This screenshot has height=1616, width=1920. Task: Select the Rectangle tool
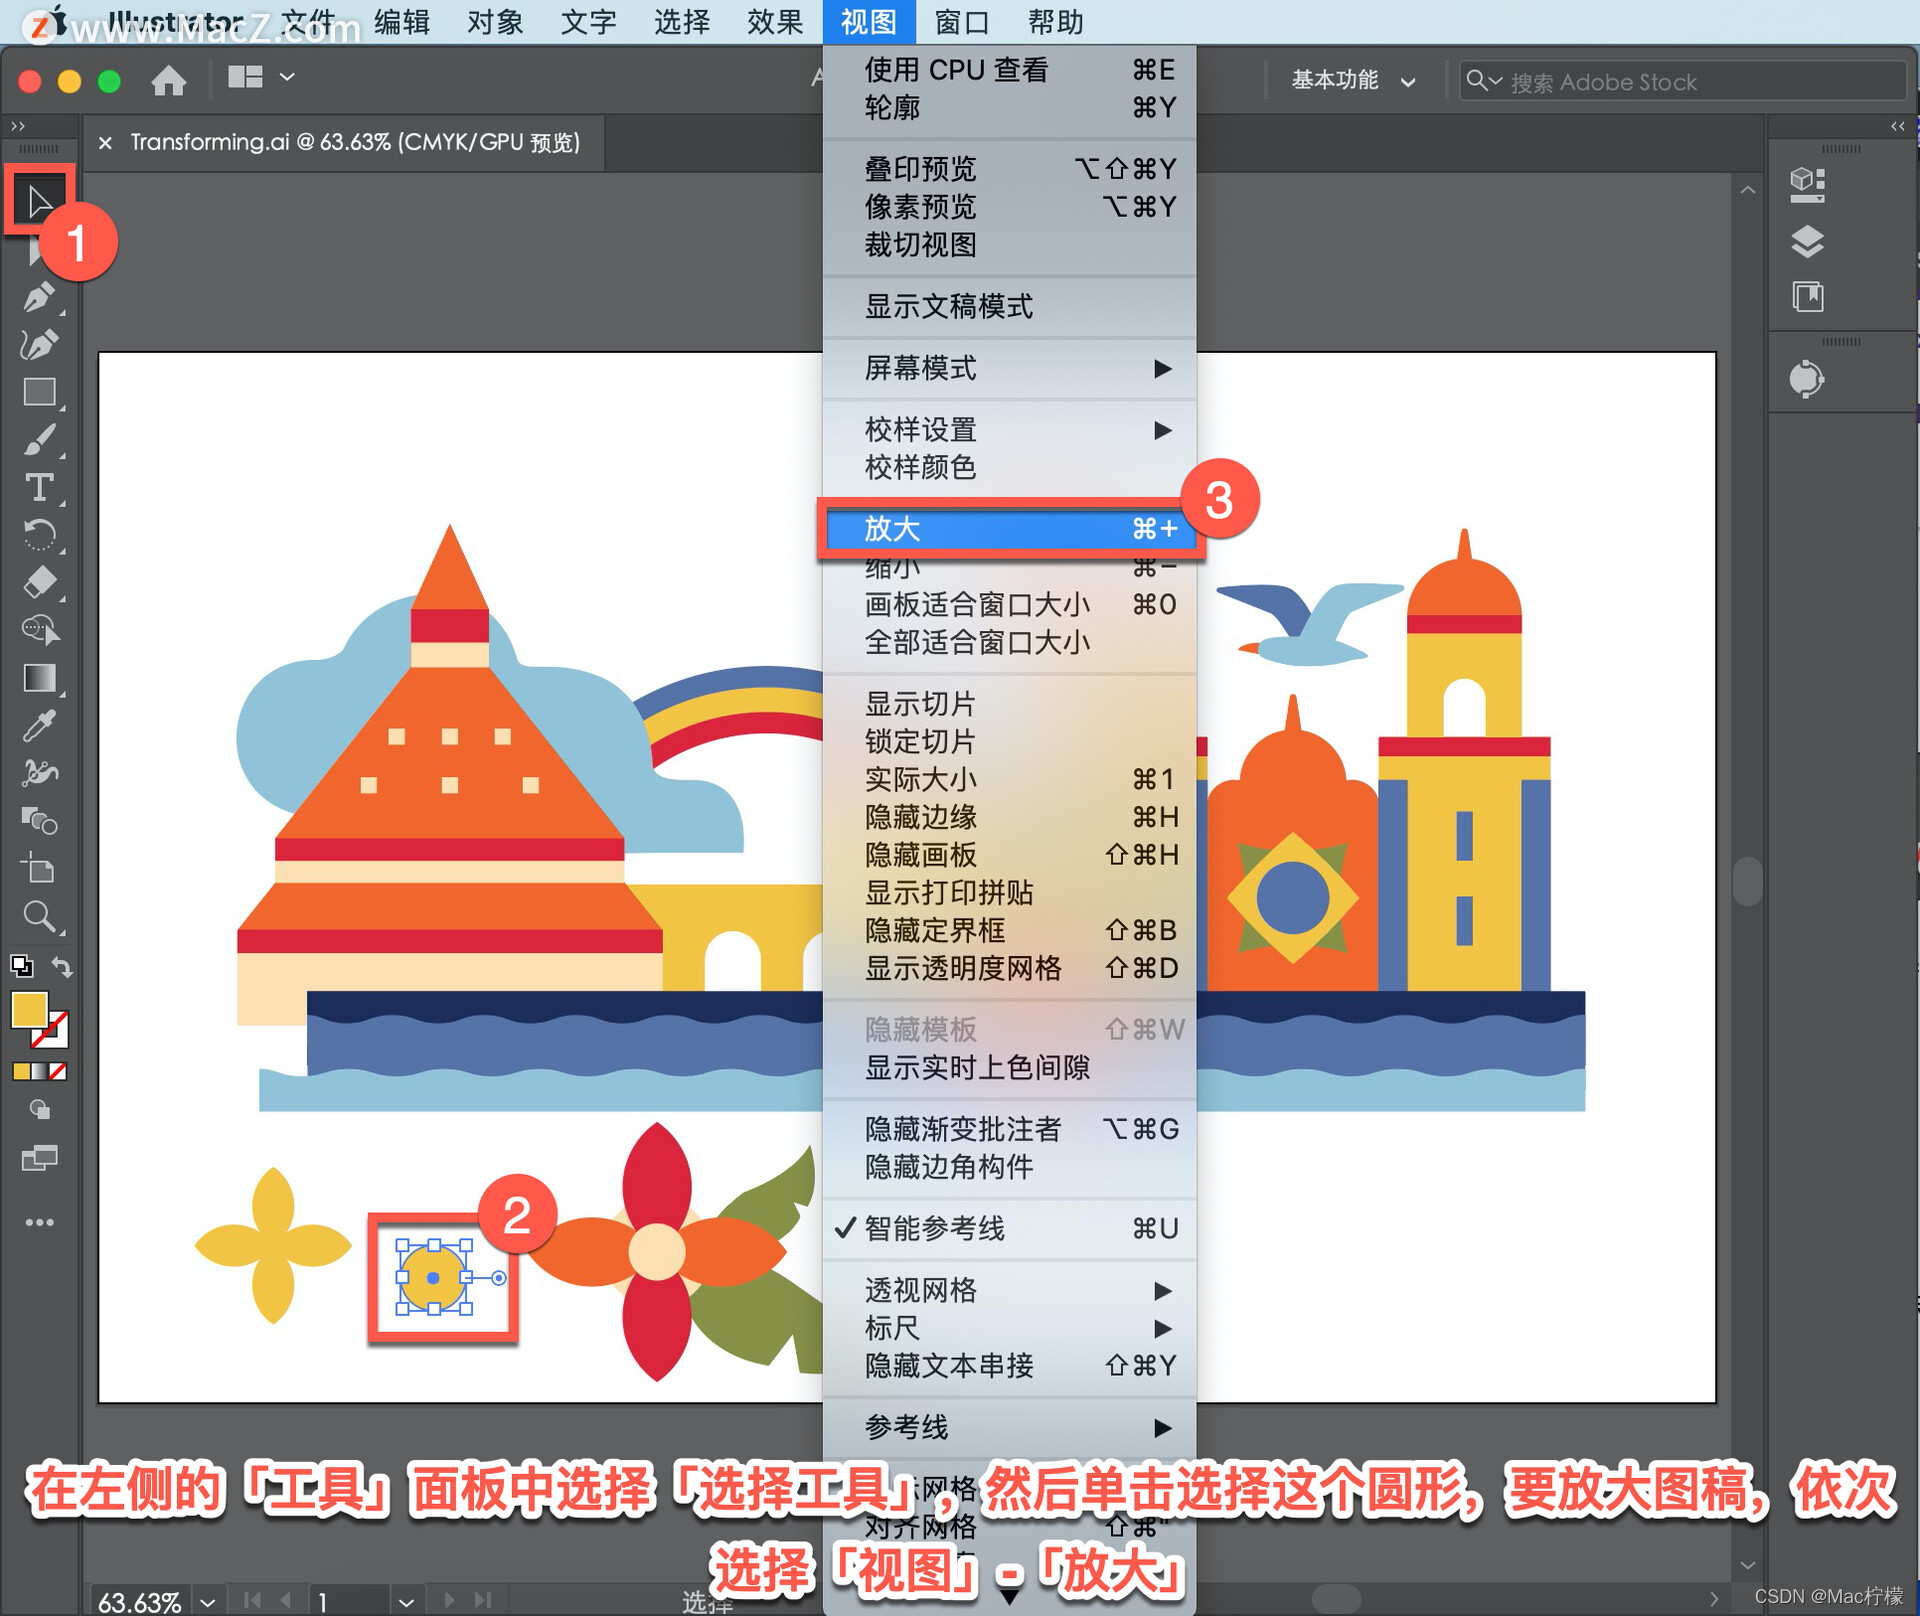tap(39, 392)
